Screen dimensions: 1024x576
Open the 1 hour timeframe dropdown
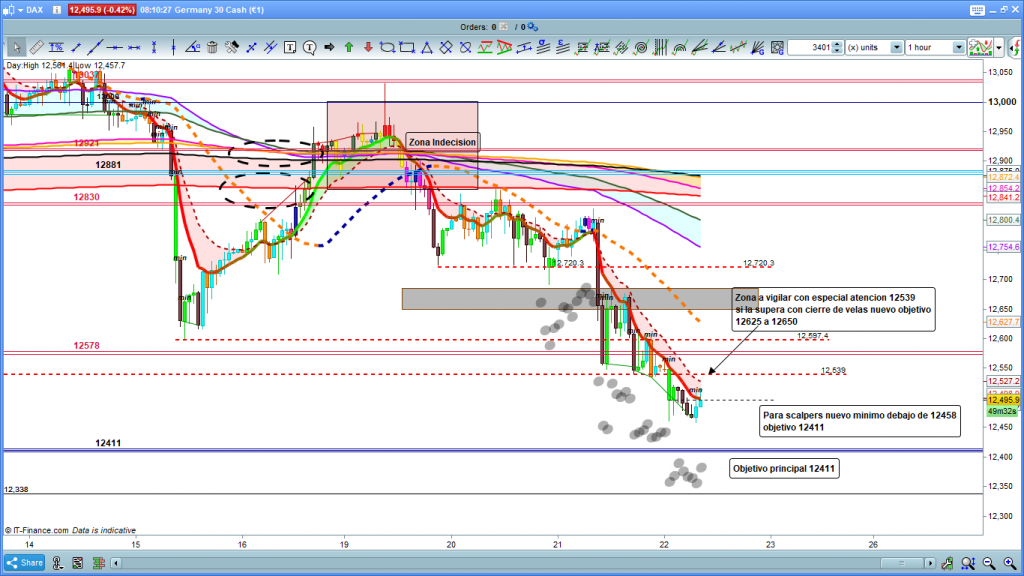[959, 47]
